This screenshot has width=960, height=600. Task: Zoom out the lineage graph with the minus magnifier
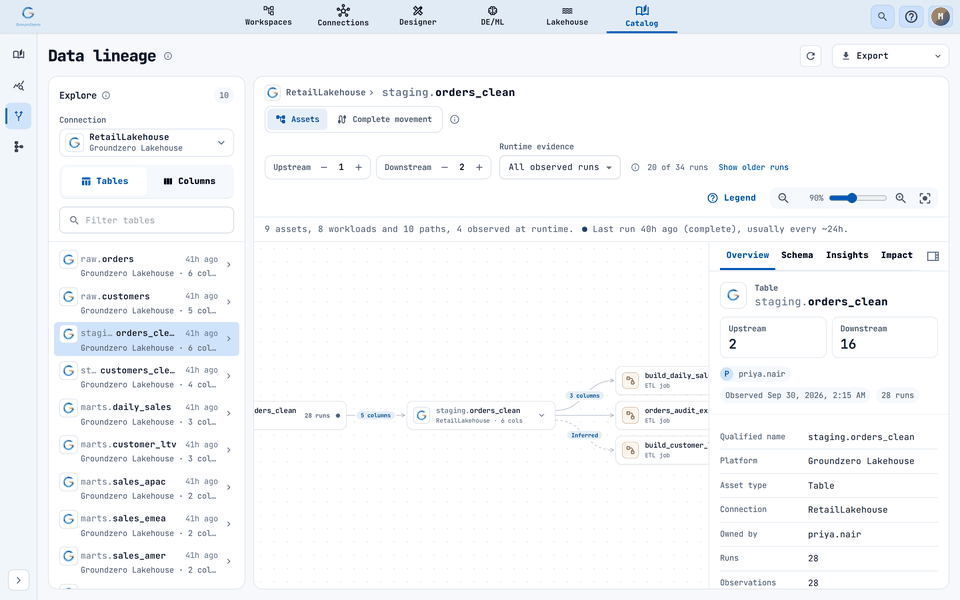click(x=783, y=198)
